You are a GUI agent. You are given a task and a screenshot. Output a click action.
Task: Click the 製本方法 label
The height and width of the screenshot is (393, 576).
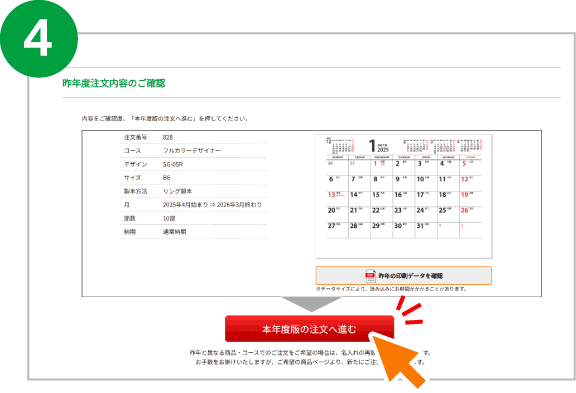click(x=135, y=191)
